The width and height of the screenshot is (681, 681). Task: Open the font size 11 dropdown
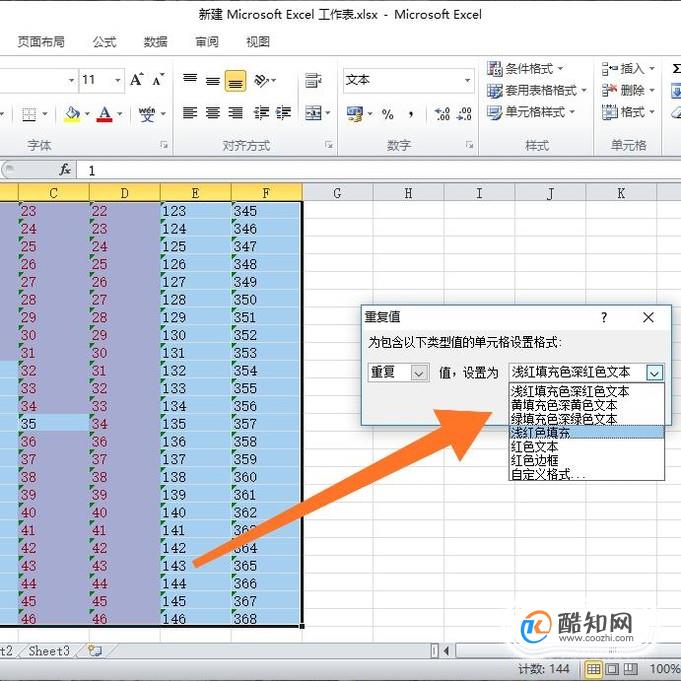117,80
